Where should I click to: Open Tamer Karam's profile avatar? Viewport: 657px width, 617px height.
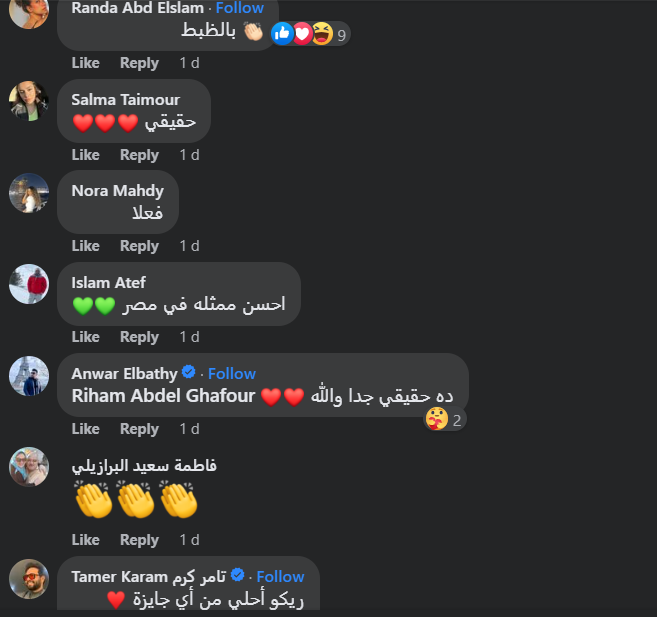click(29, 579)
